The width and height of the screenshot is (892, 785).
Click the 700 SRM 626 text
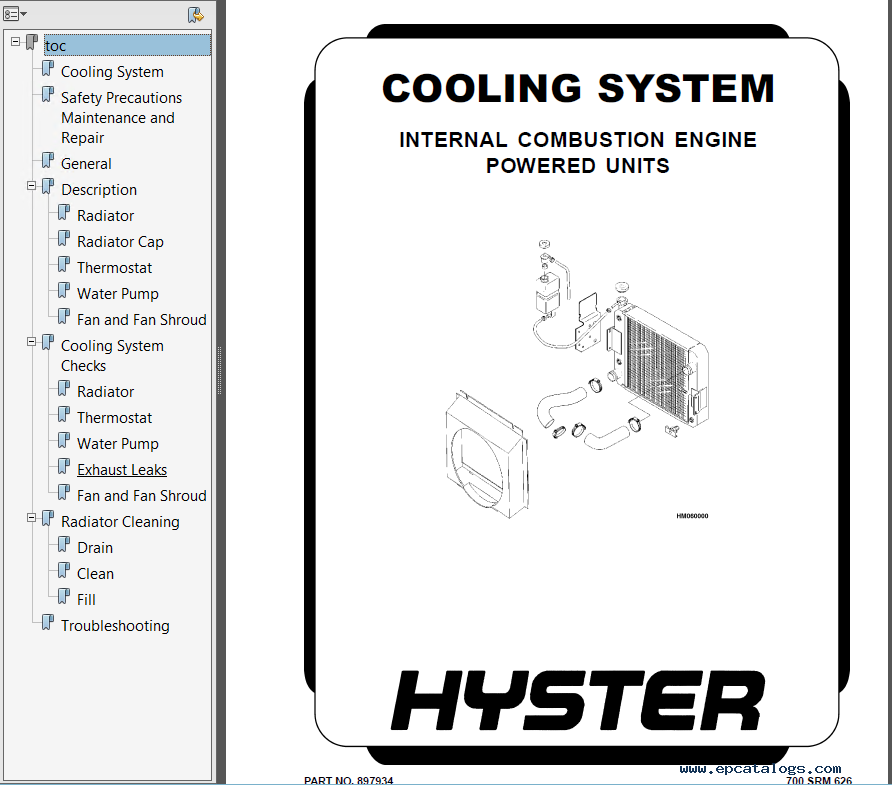click(x=819, y=780)
